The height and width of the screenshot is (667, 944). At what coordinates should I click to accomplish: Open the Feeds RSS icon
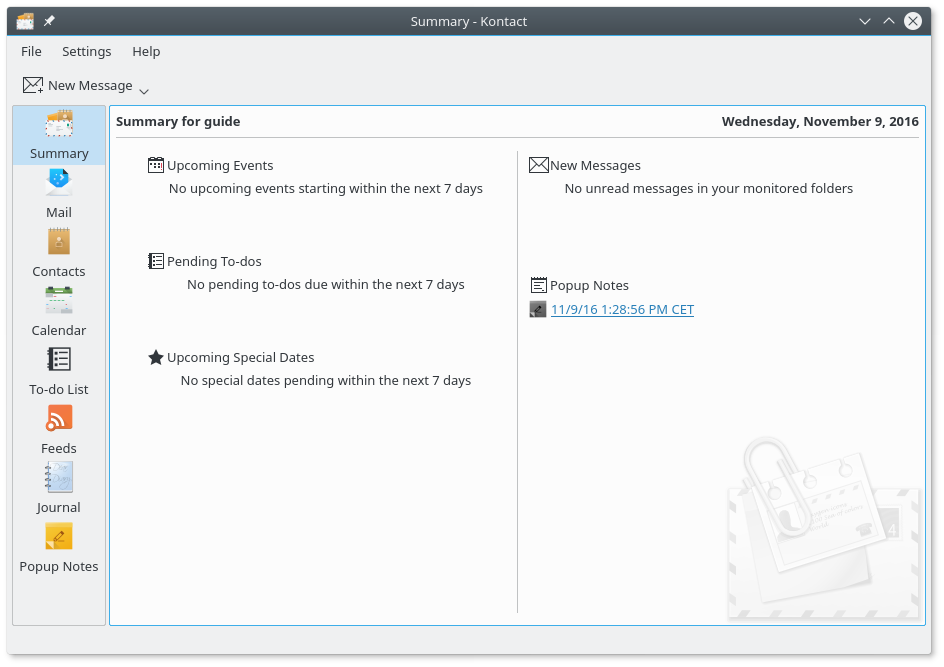point(59,418)
